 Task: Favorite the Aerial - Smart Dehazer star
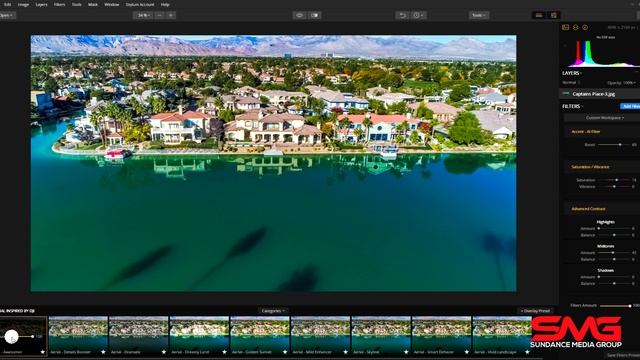point(467,352)
